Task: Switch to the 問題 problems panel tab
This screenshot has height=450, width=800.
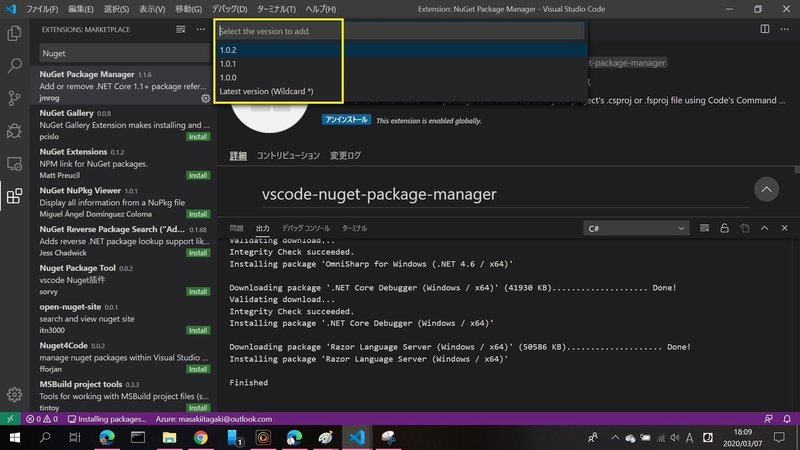Action: [236, 228]
